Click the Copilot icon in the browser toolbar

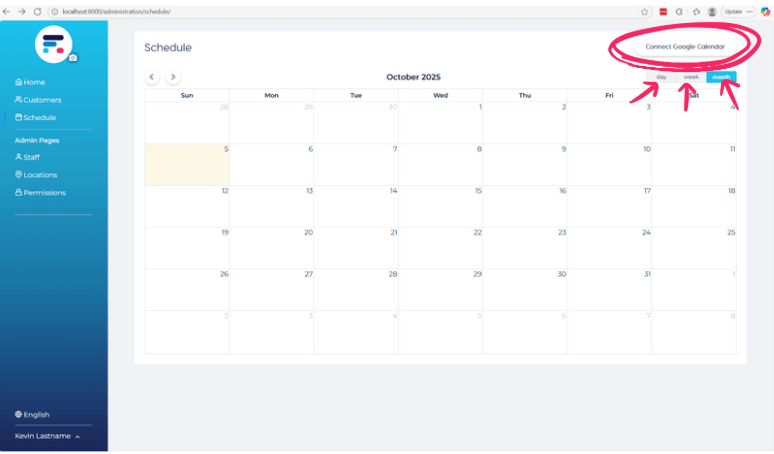pyautogui.click(x=765, y=11)
